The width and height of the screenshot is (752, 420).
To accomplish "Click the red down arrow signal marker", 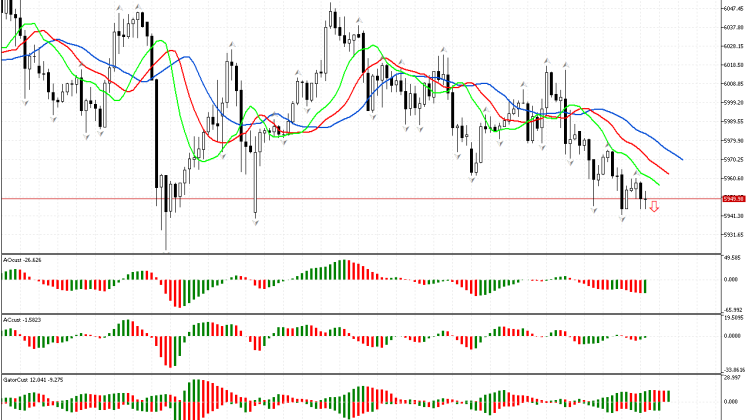I will (x=654, y=207).
